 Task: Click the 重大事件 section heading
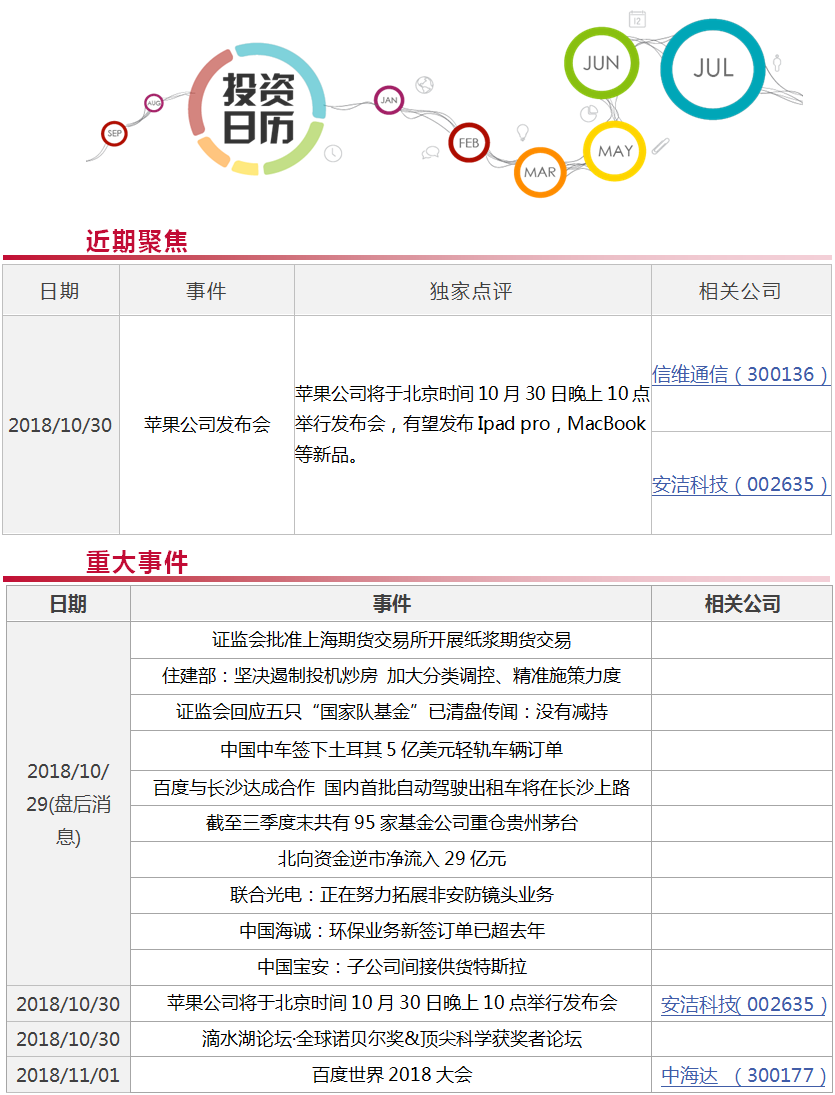point(137,562)
